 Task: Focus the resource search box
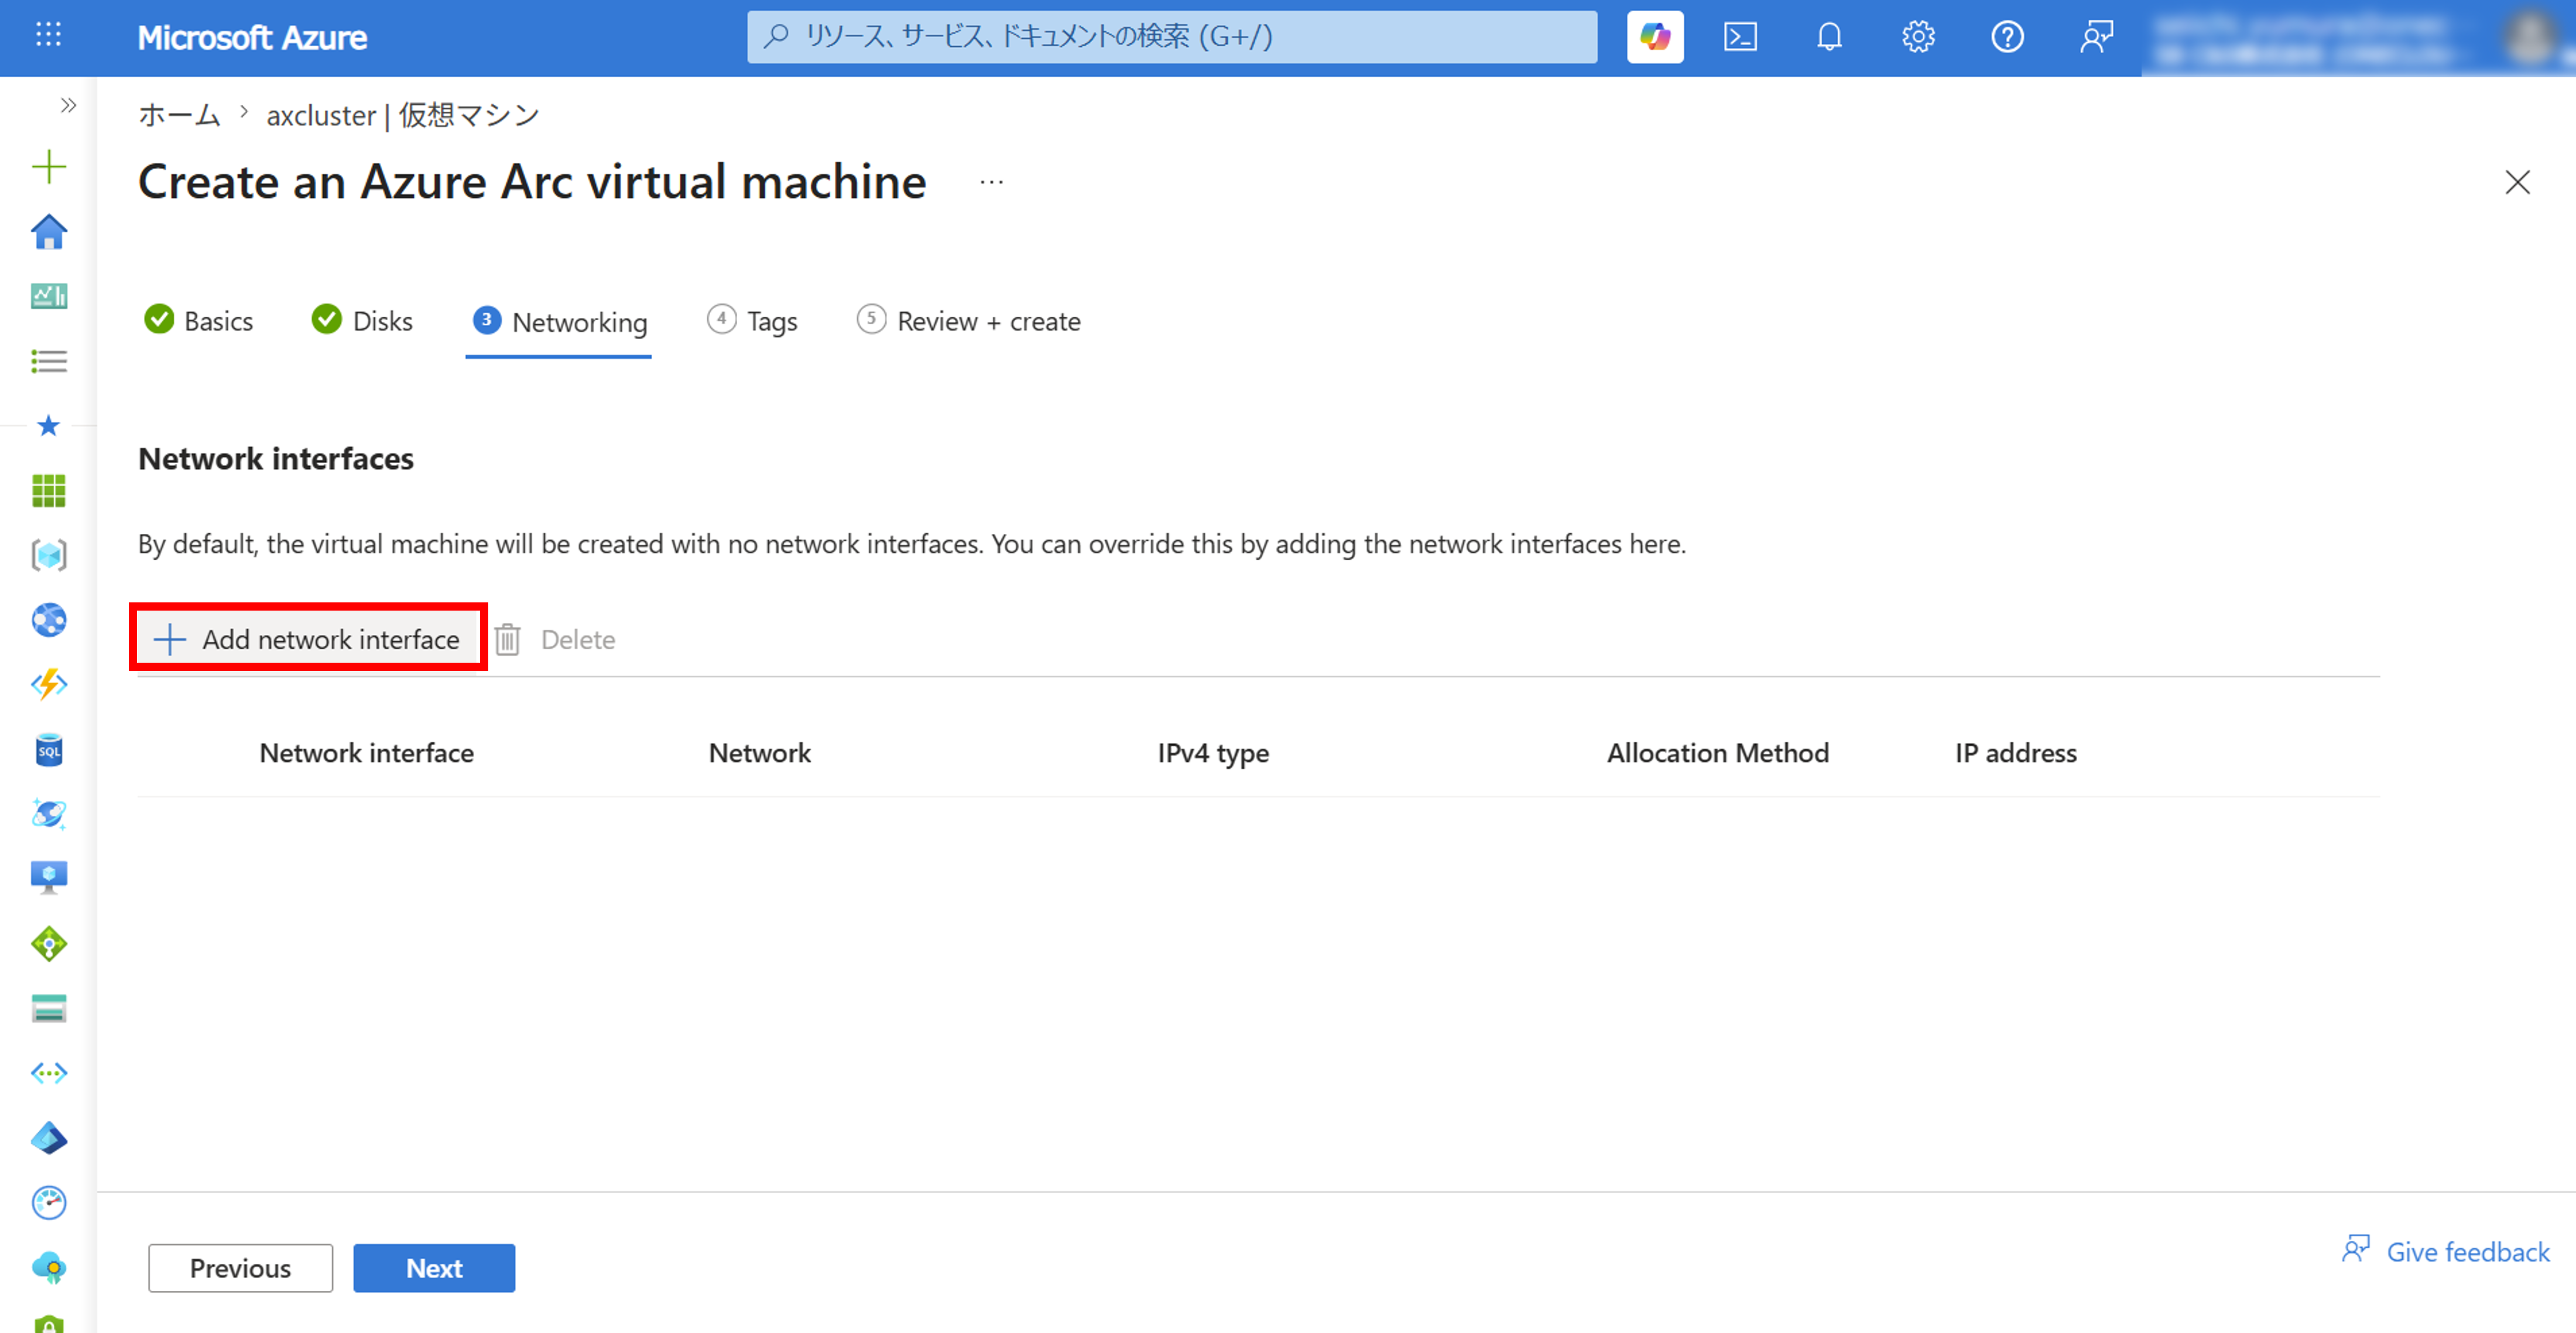1172,37
